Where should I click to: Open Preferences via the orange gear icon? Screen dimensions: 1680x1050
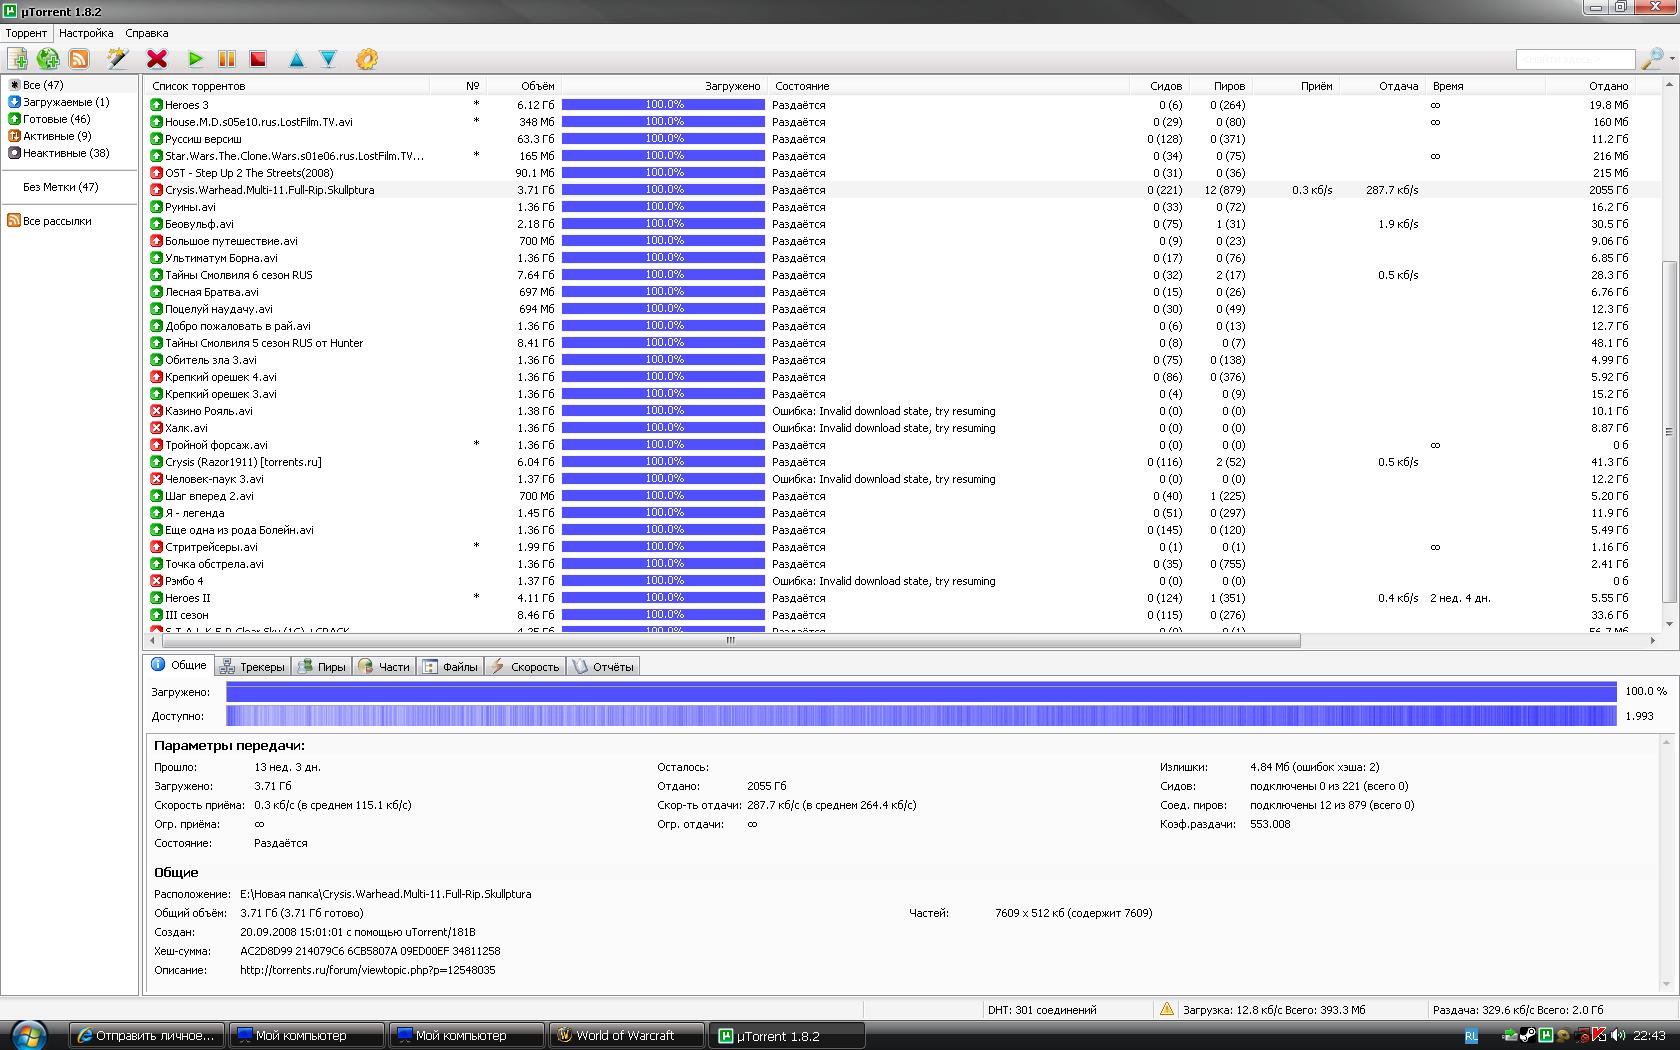click(x=367, y=59)
